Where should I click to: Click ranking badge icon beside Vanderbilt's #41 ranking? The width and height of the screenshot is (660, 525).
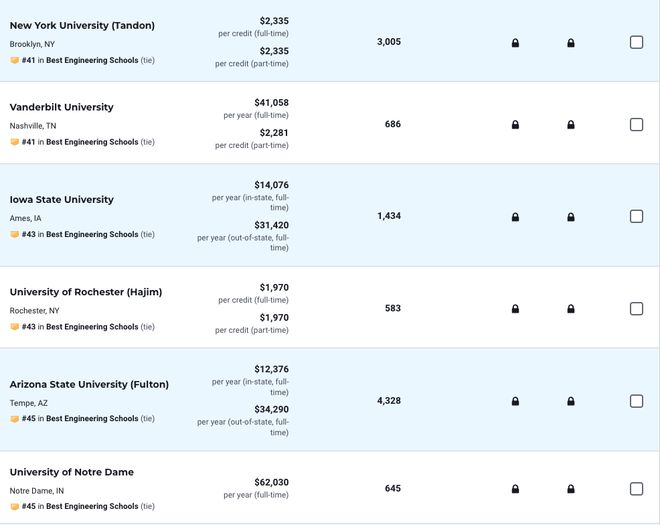click(14, 142)
